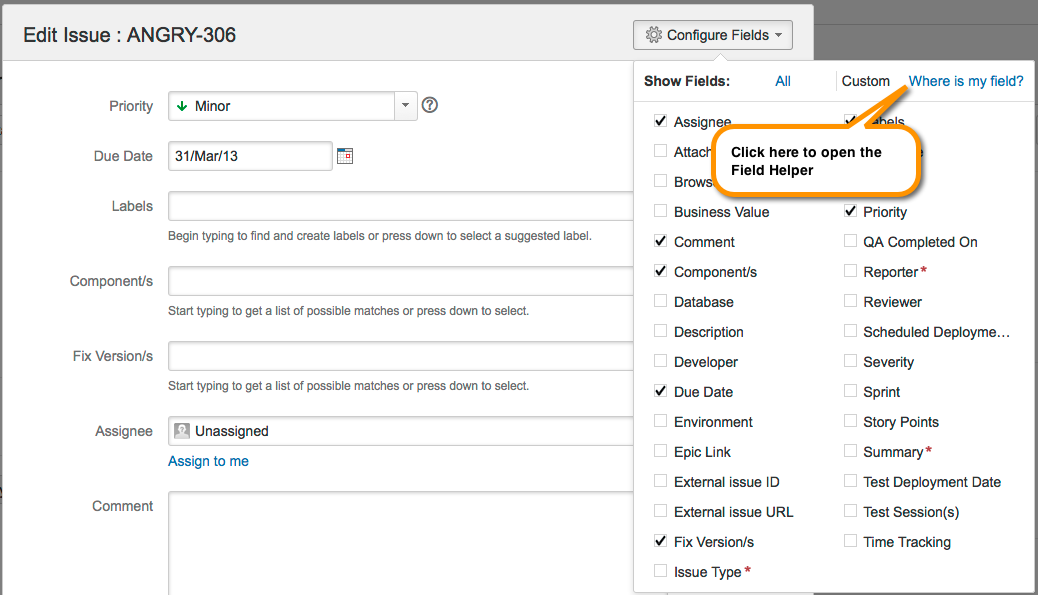1038x595 pixels.
Task: Click the priority help question mark icon
Action: point(430,105)
